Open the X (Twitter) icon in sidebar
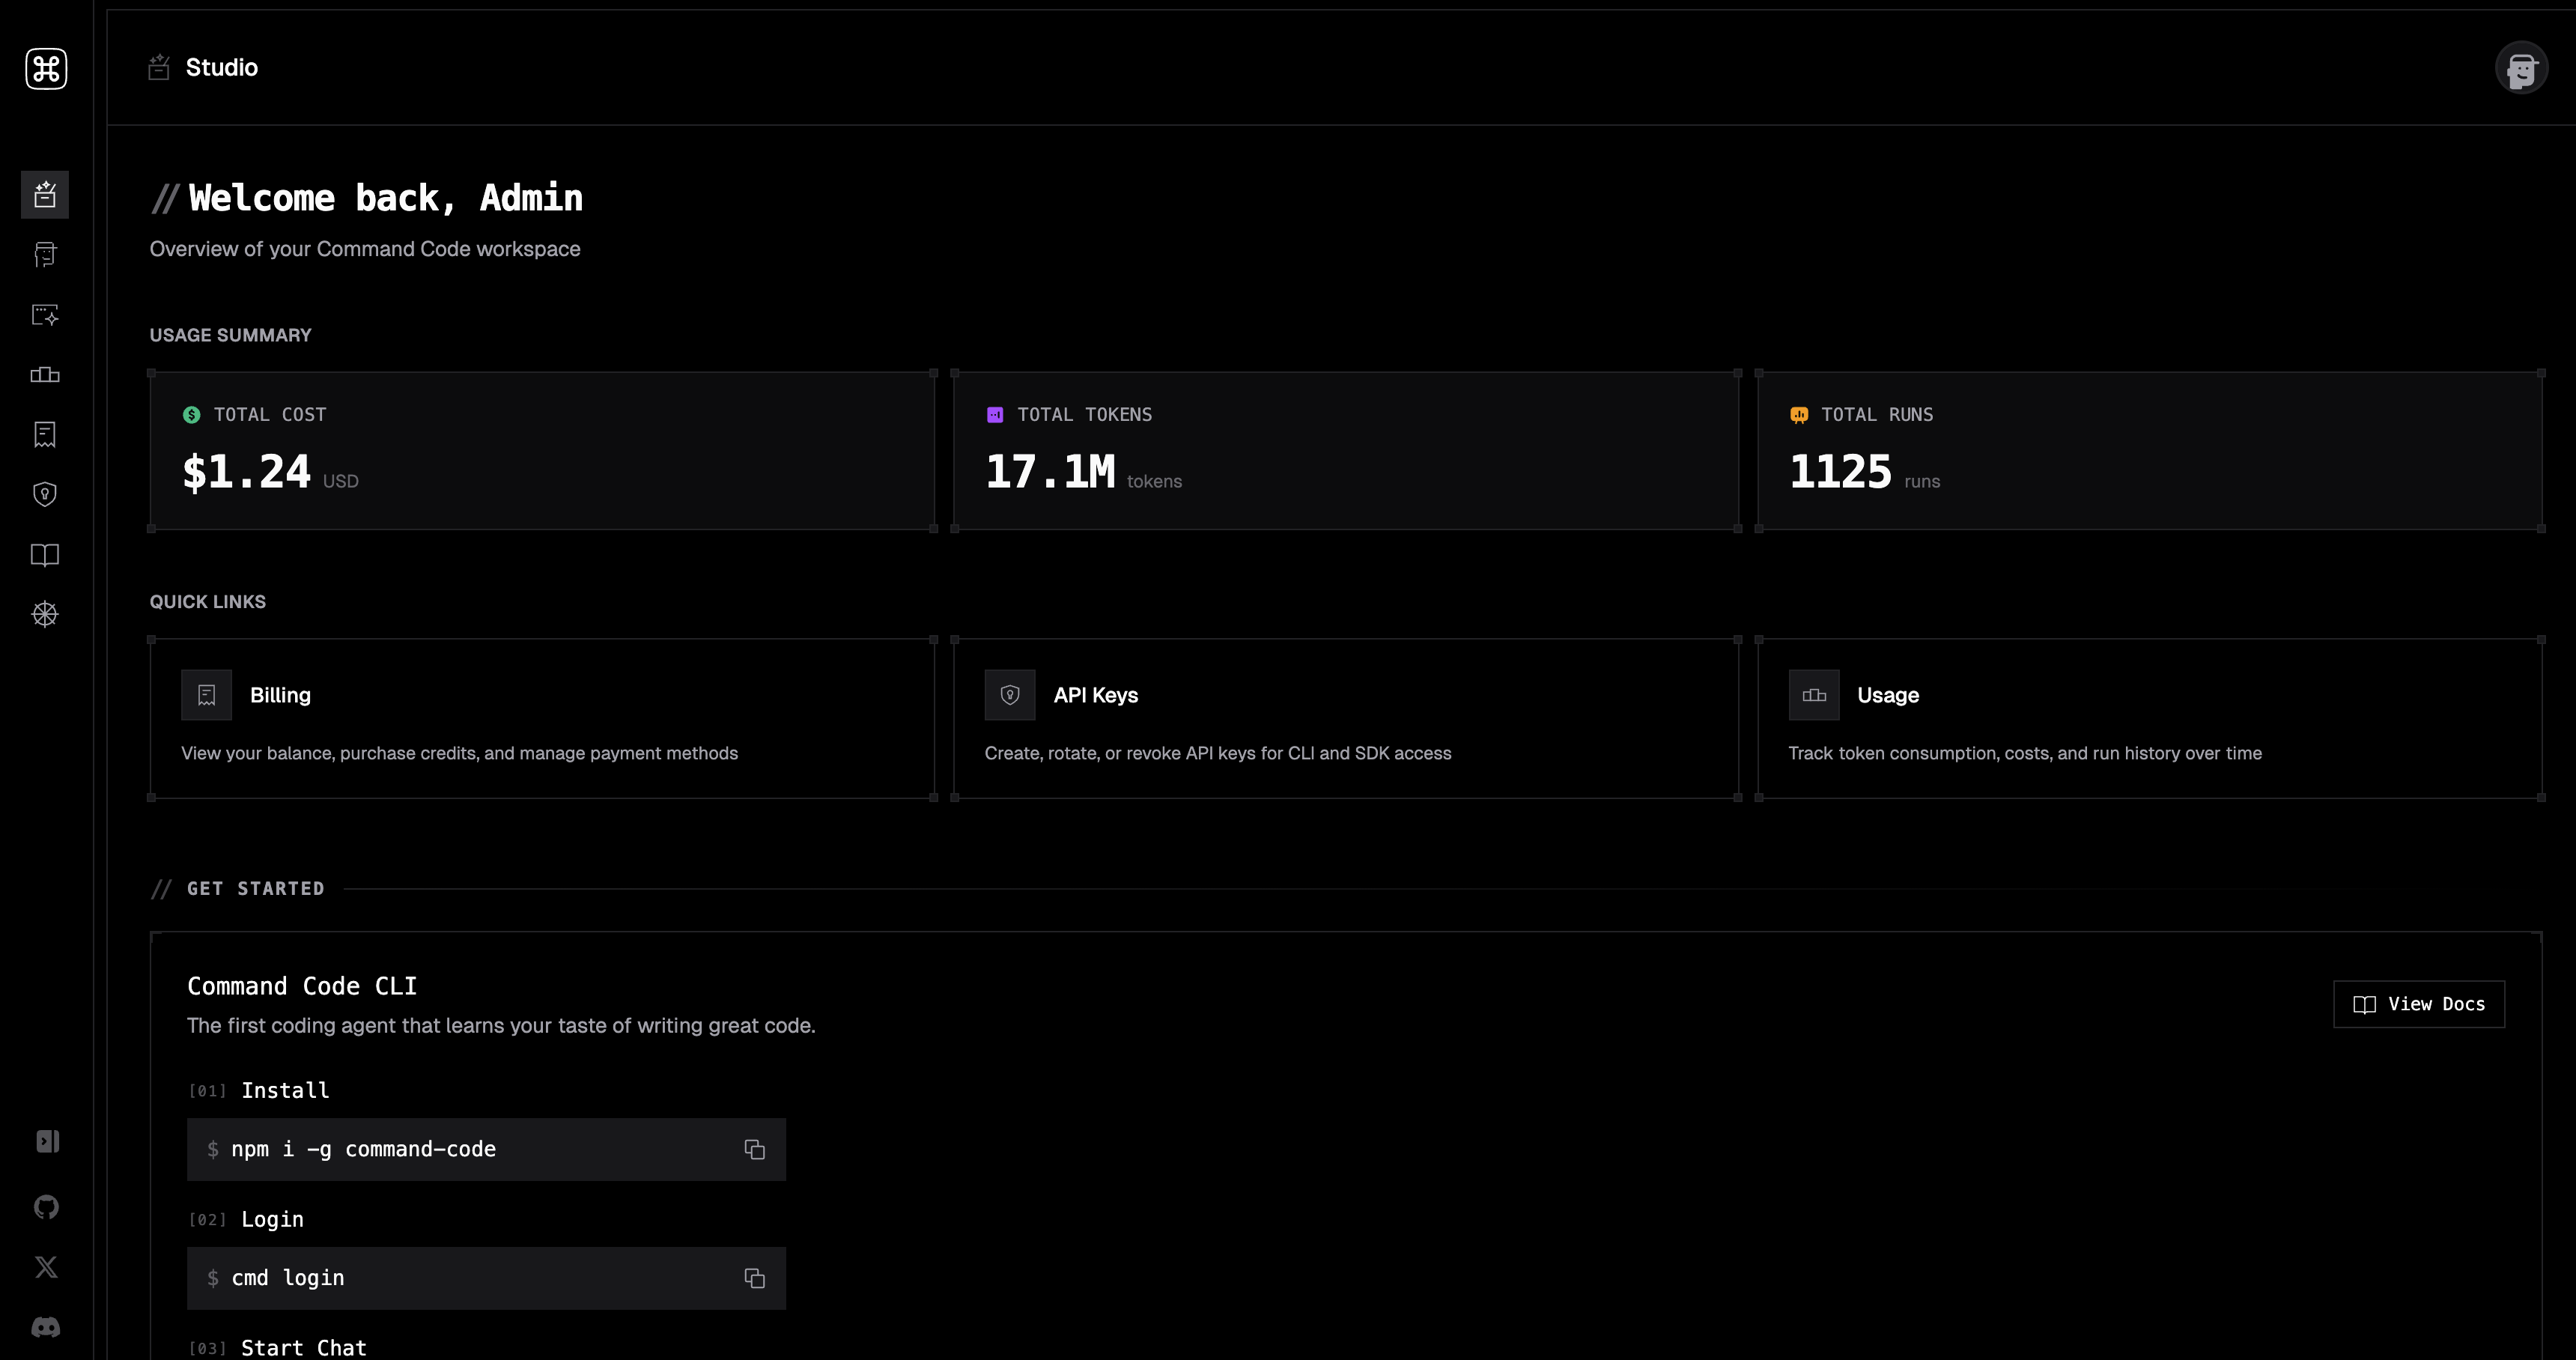This screenshot has height=1360, width=2576. (x=46, y=1267)
